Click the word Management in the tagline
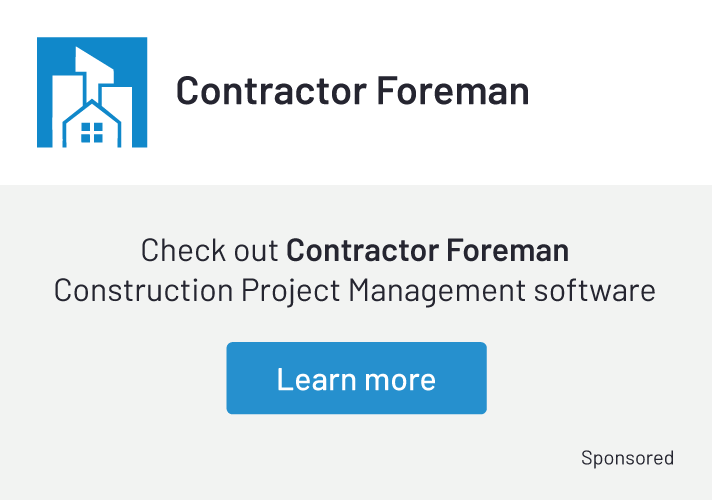Viewport: 712px width, 500px height. coord(435,291)
